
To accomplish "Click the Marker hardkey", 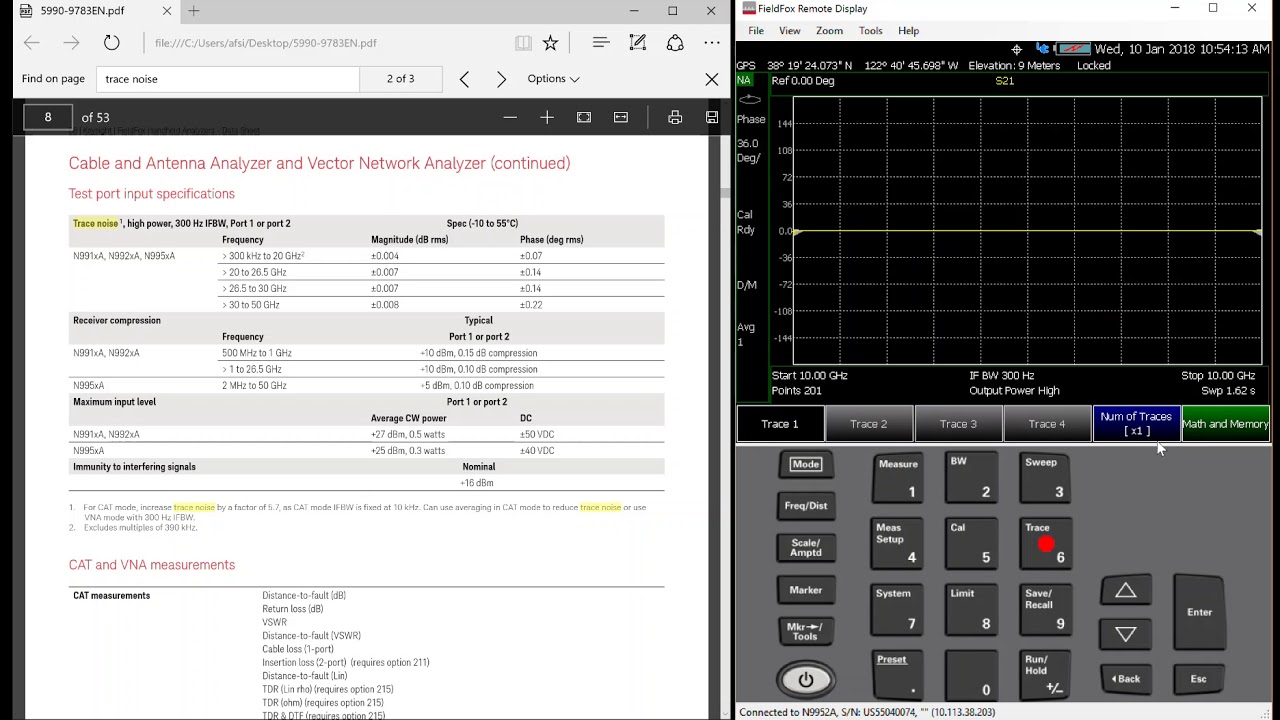I will point(805,590).
